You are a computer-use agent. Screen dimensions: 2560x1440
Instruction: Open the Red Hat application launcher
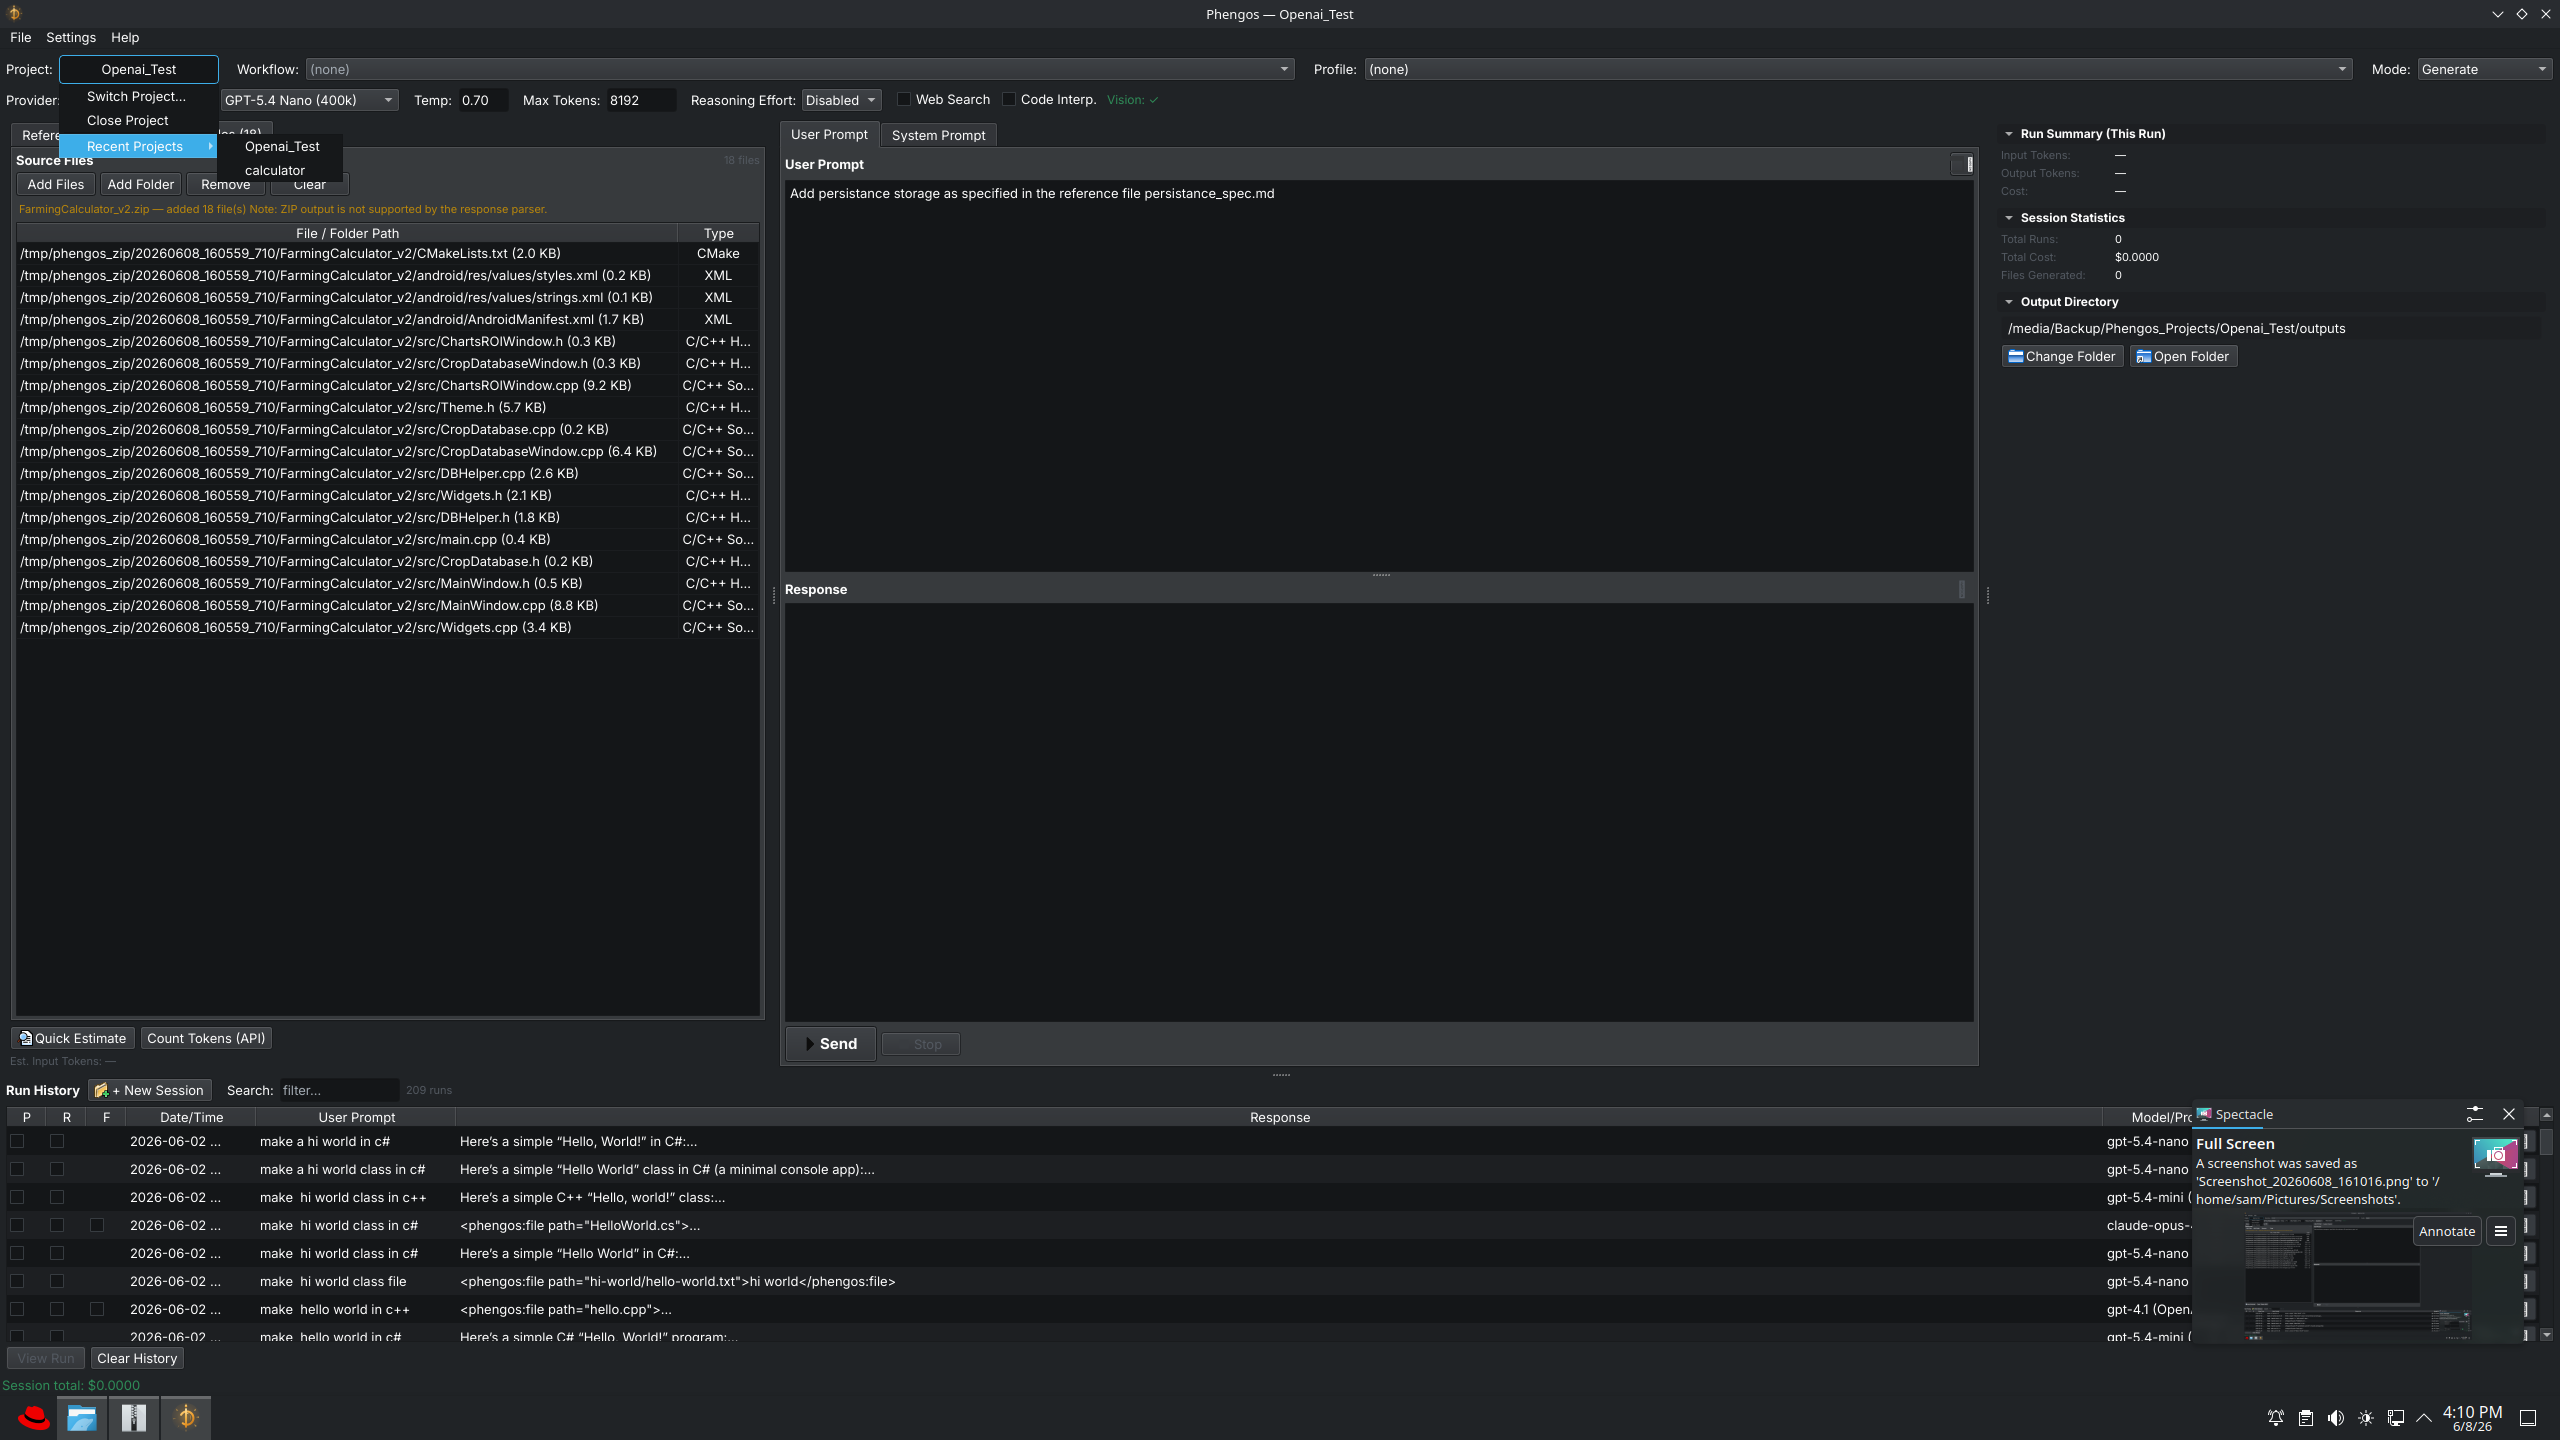[33, 1417]
